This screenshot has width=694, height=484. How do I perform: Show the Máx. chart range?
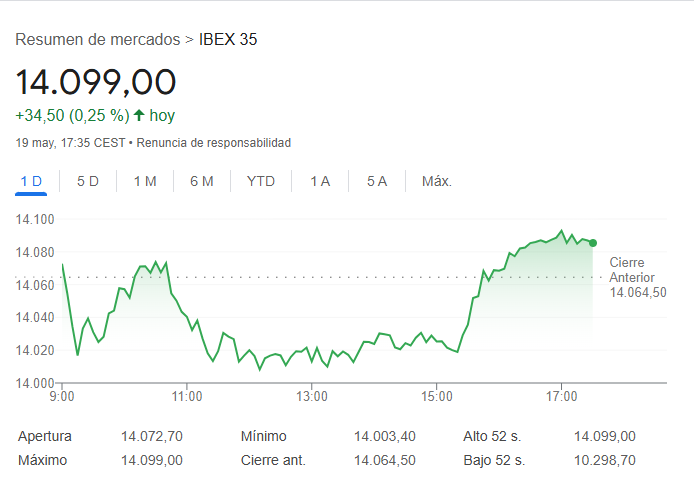pyautogui.click(x=437, y=181)
